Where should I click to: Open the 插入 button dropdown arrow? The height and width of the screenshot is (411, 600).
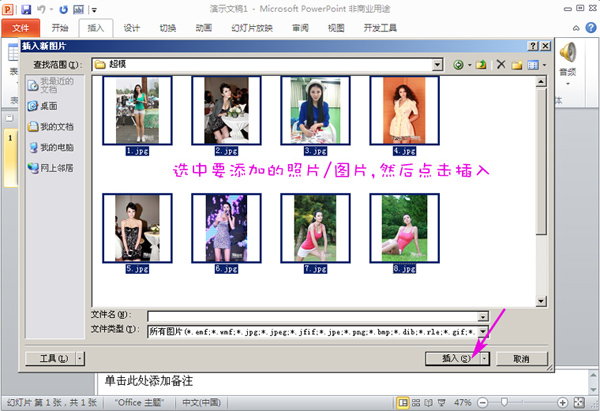(485, 359)
